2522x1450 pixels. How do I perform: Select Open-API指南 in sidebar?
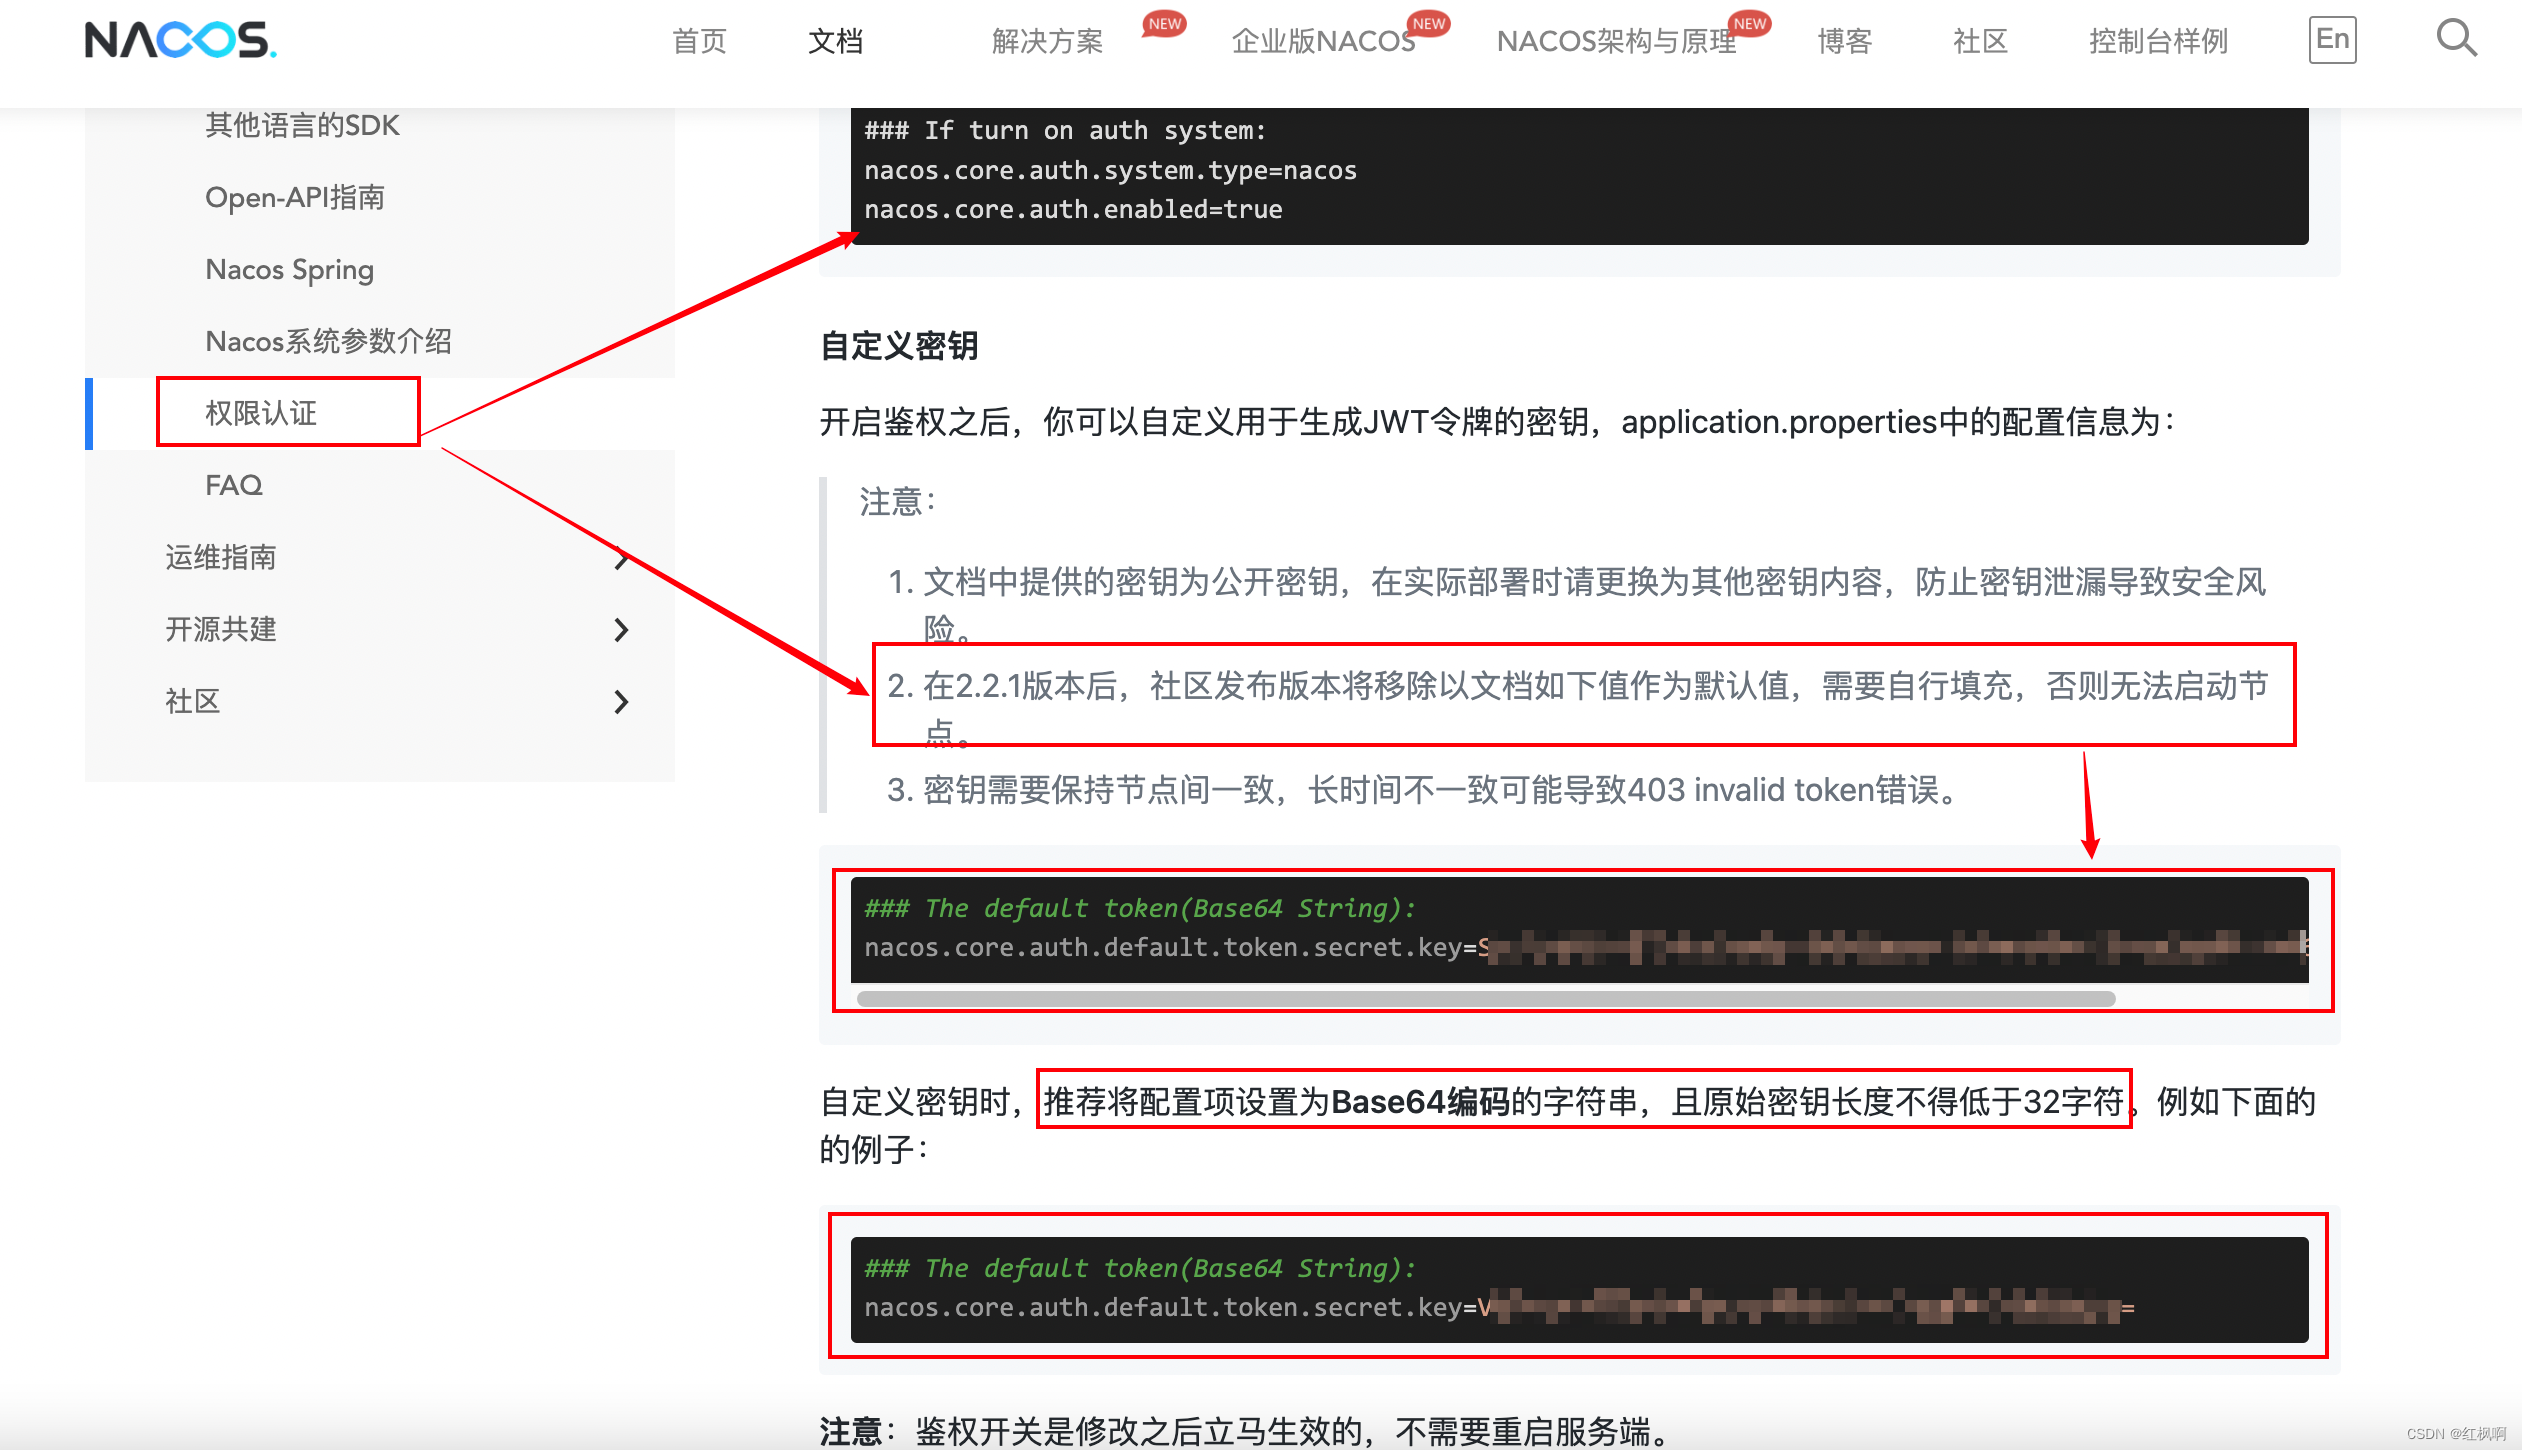[x=295, y=197]
